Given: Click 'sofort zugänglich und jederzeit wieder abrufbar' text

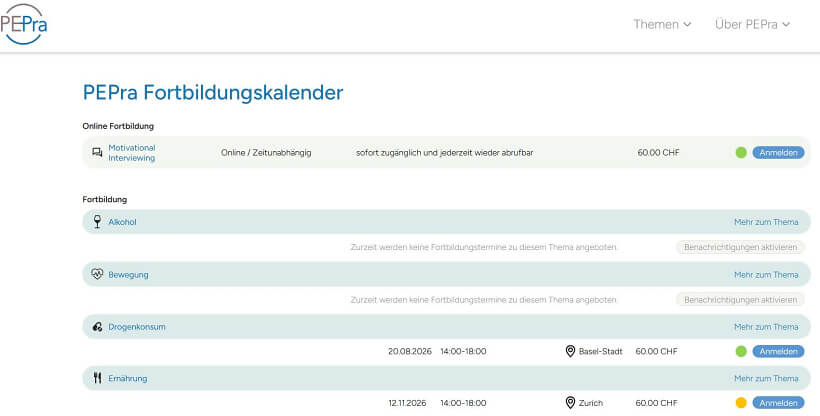Looking at the screenshot, I should coord(445,153).
